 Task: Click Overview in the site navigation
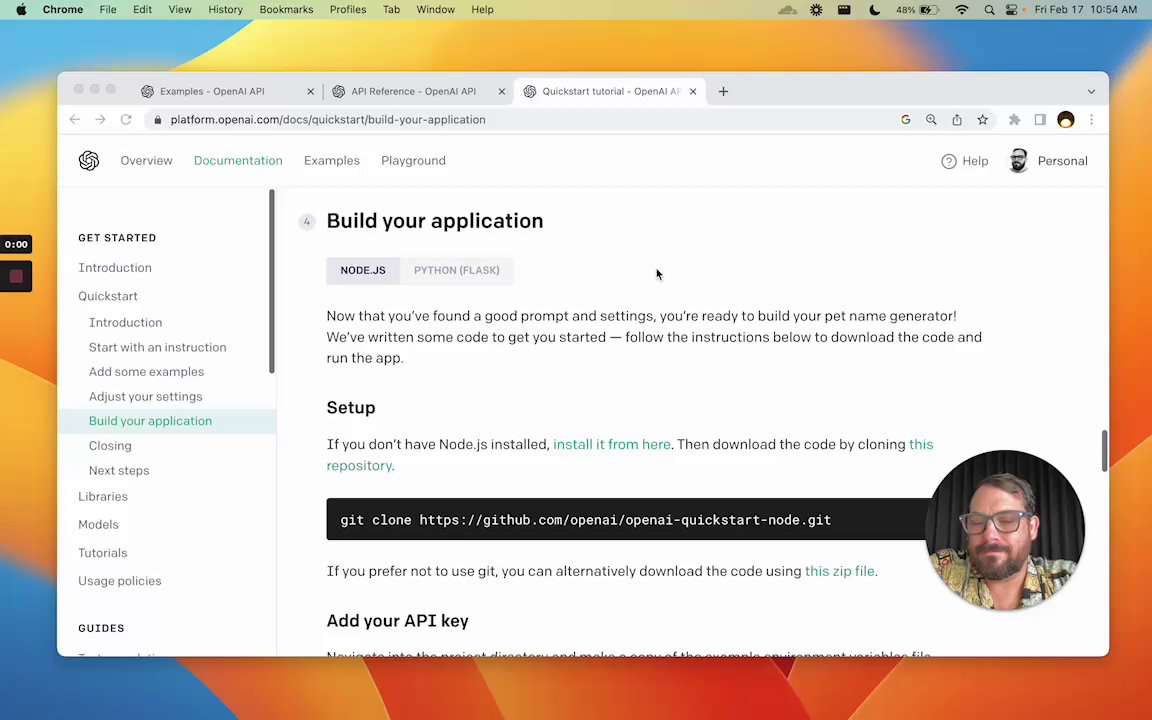[146, 161]
